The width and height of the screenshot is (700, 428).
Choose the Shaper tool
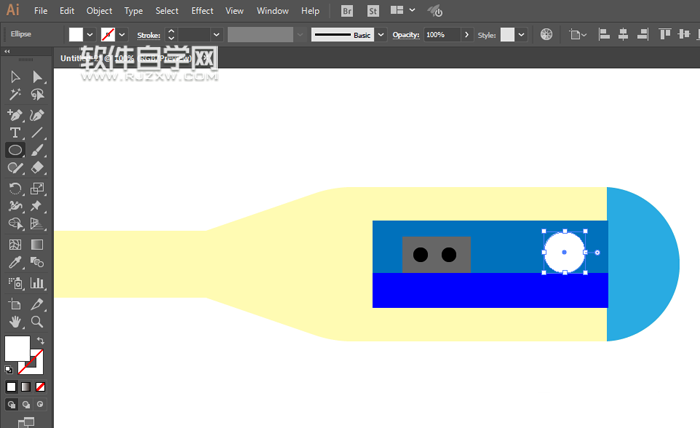[x=15, y=168]
